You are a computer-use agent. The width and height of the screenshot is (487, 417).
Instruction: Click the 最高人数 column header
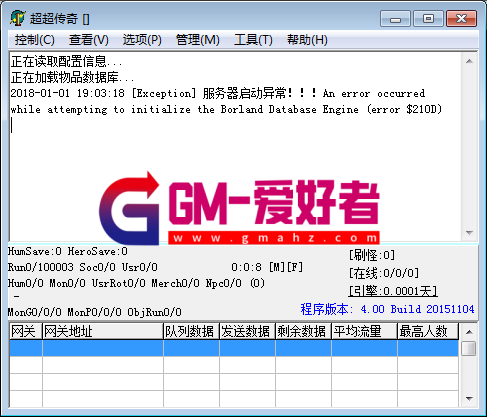pyautogui.click(x=428, y=331)
